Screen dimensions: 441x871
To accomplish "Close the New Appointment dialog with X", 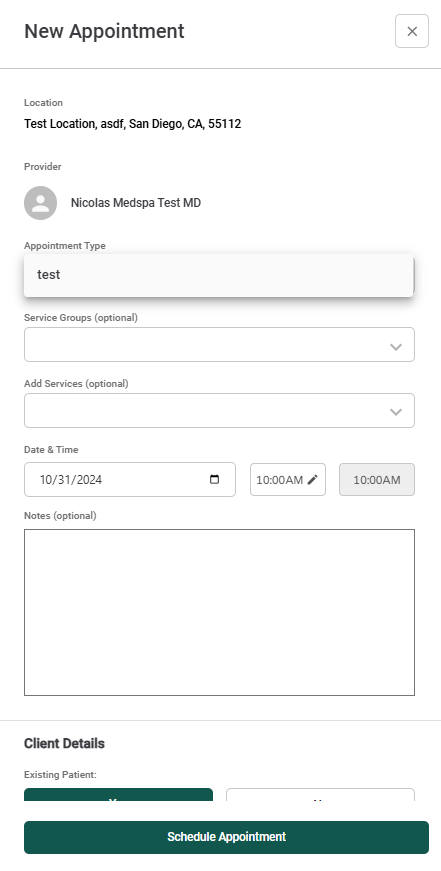I will [x=412, y=32].
